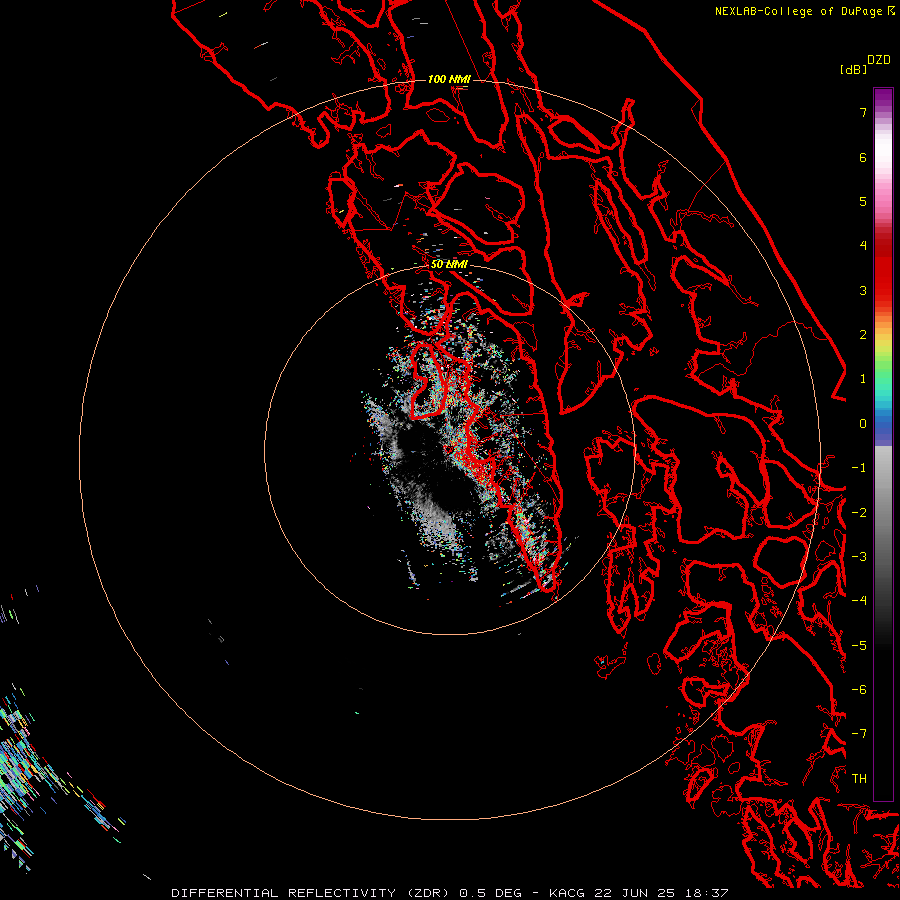This screenshot has height=900, width=900.
Task: Click the 7 value on the color scale
Action: click(x=863, y=112)
